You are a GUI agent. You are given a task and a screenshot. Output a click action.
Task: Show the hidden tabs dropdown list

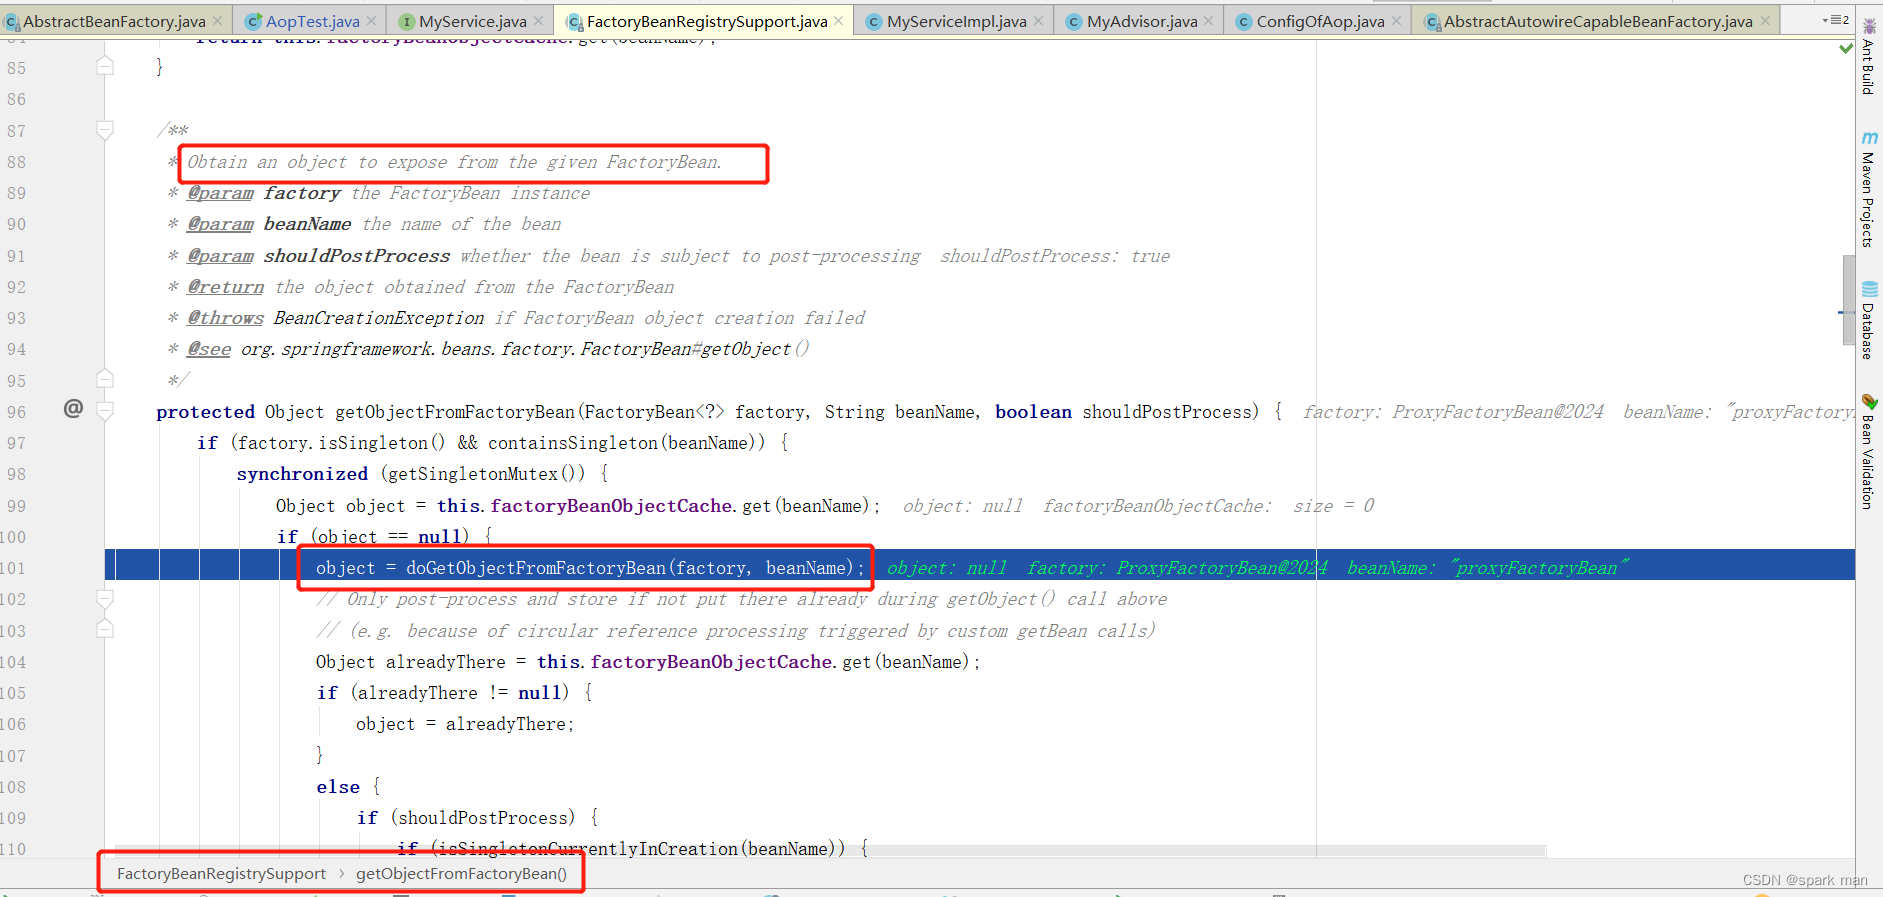click(x=1835, y=20)
